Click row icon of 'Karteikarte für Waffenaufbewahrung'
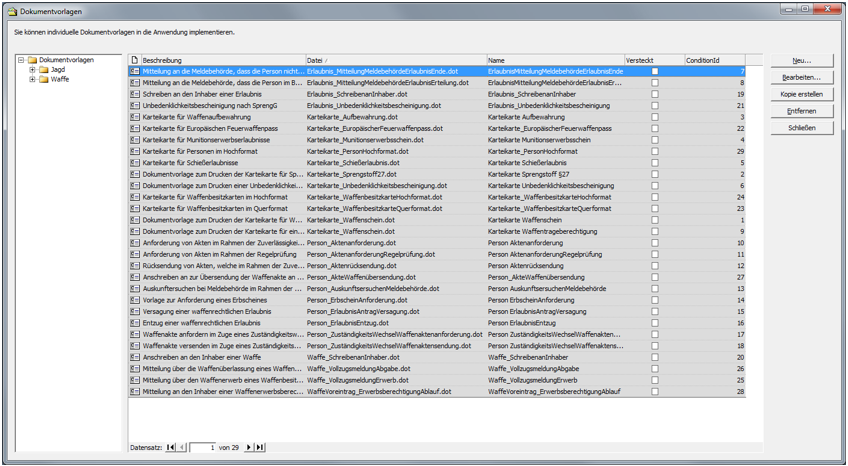This screenshot has height=466, width=848. [x=135, y=117]
